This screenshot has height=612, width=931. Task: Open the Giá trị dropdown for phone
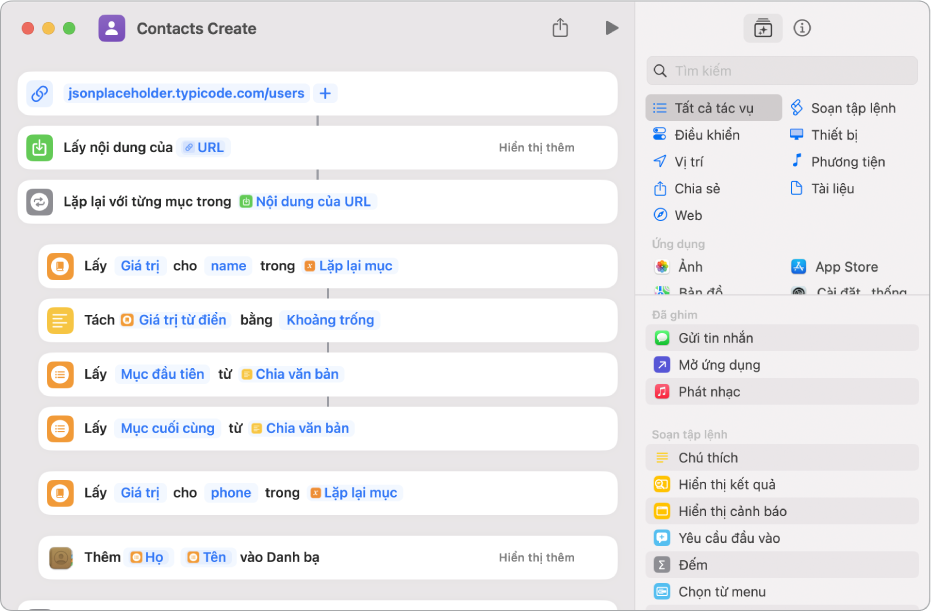tap(140, 493)
